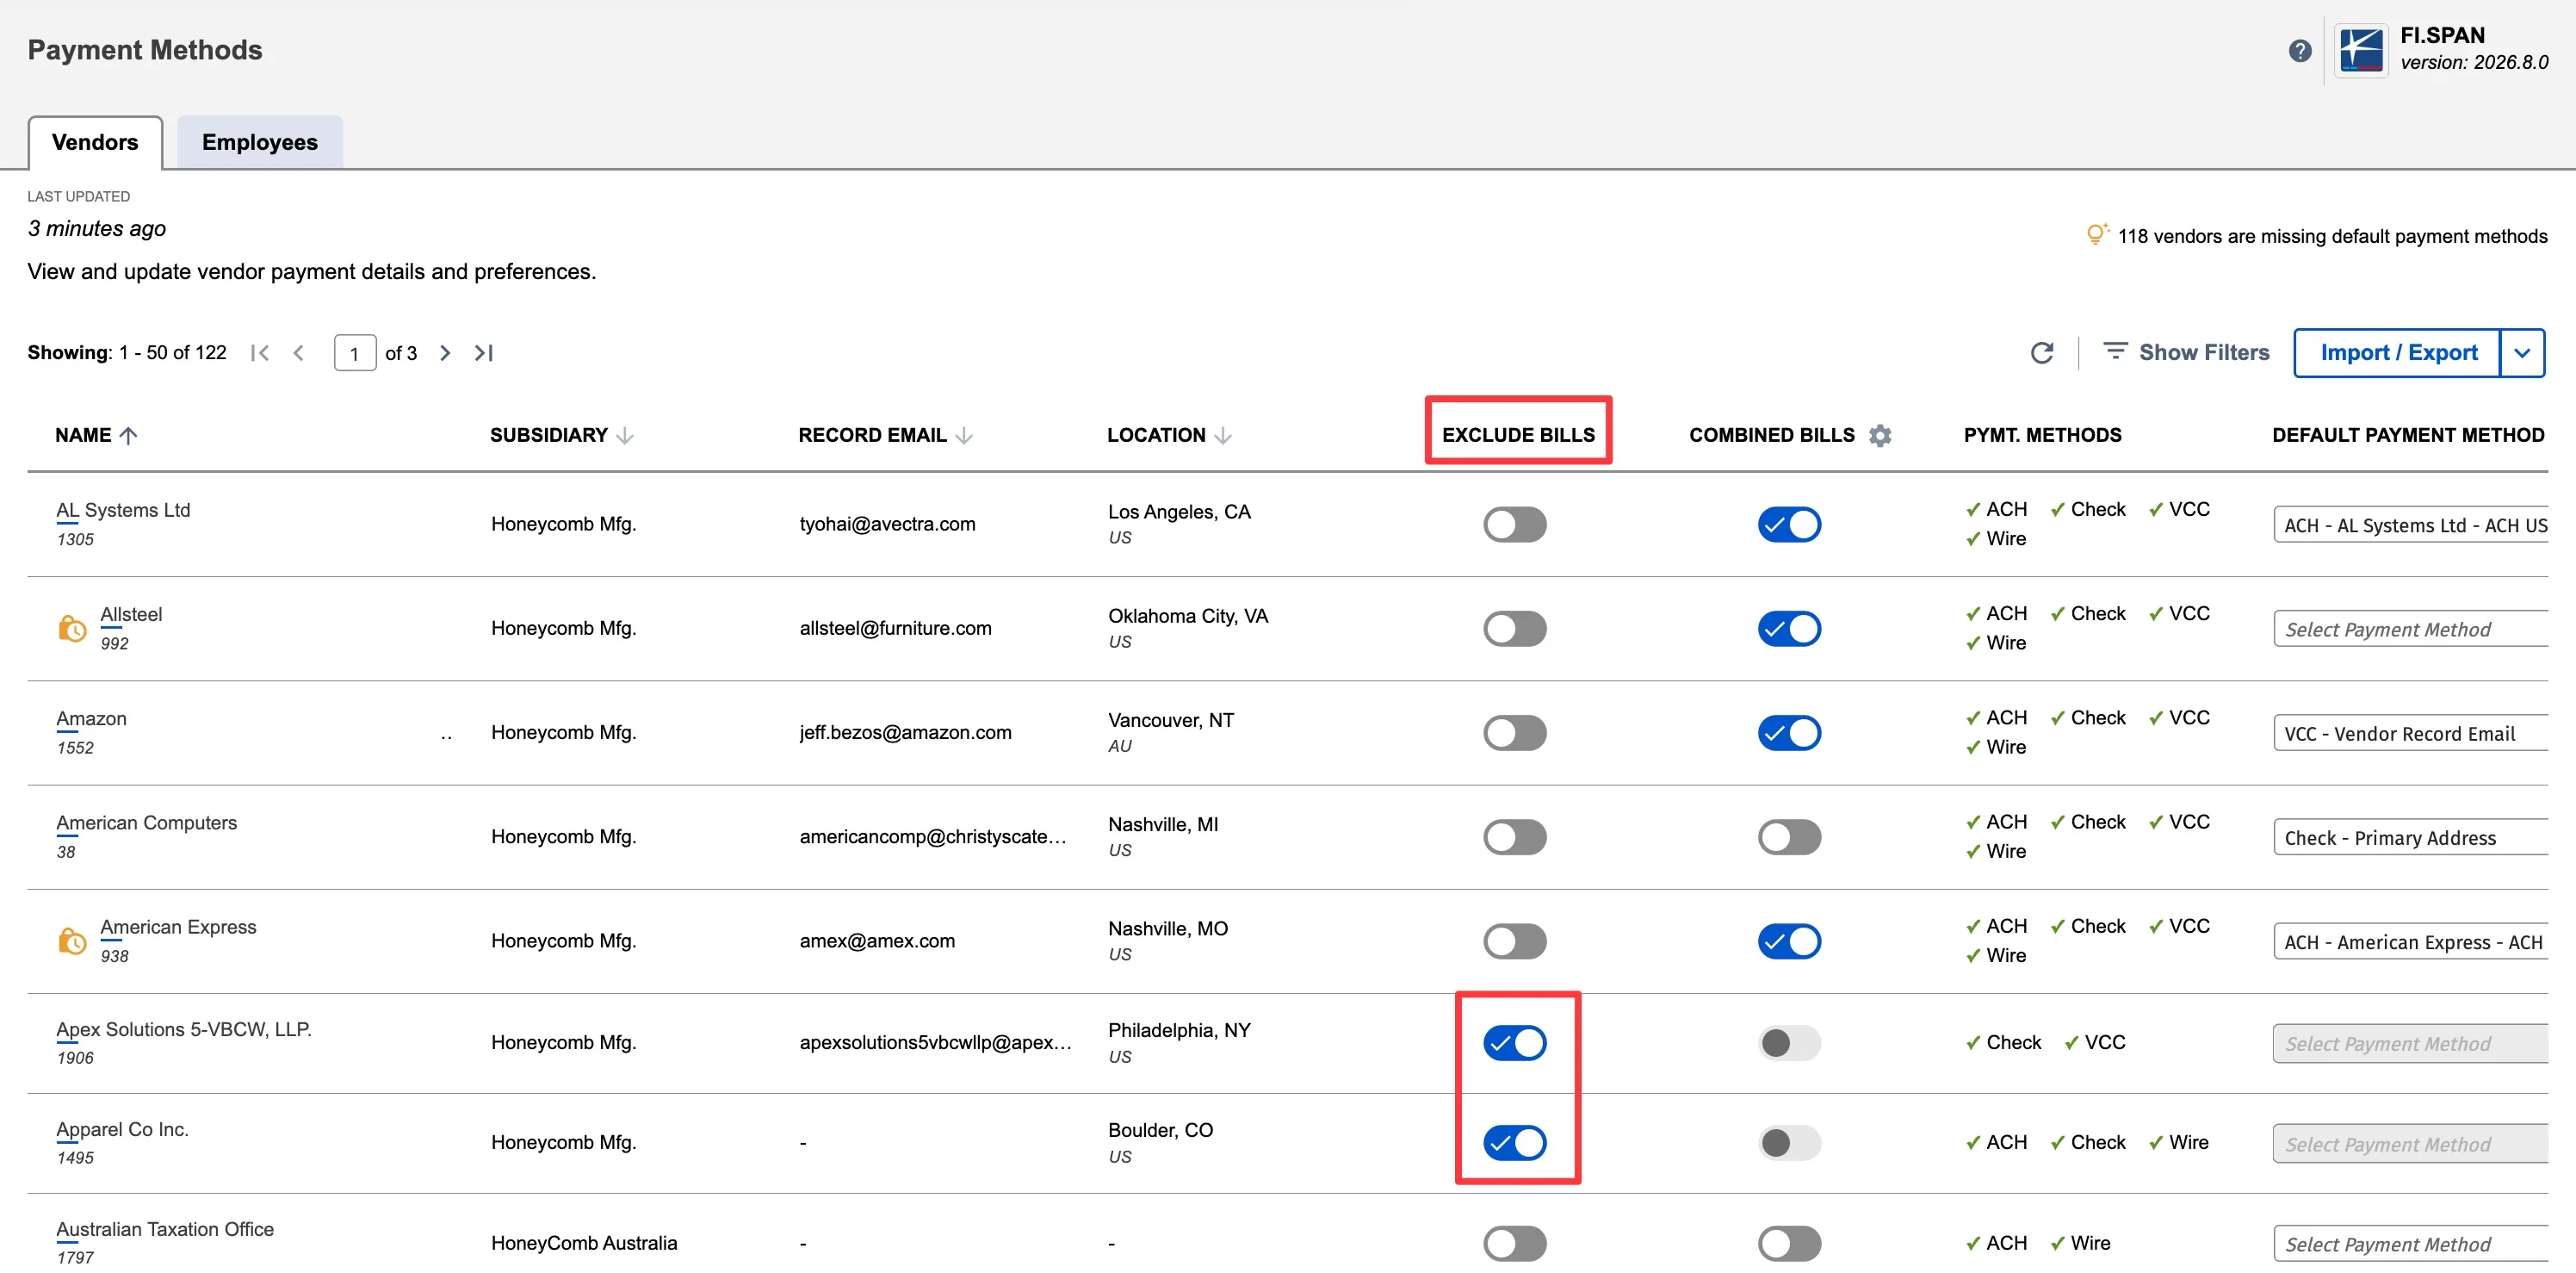Image resolution: width=2576 pixels, height=1273 pixels.
Task: Enable Combined Bills for American Computers
Action: click(x=1789, y=837)
